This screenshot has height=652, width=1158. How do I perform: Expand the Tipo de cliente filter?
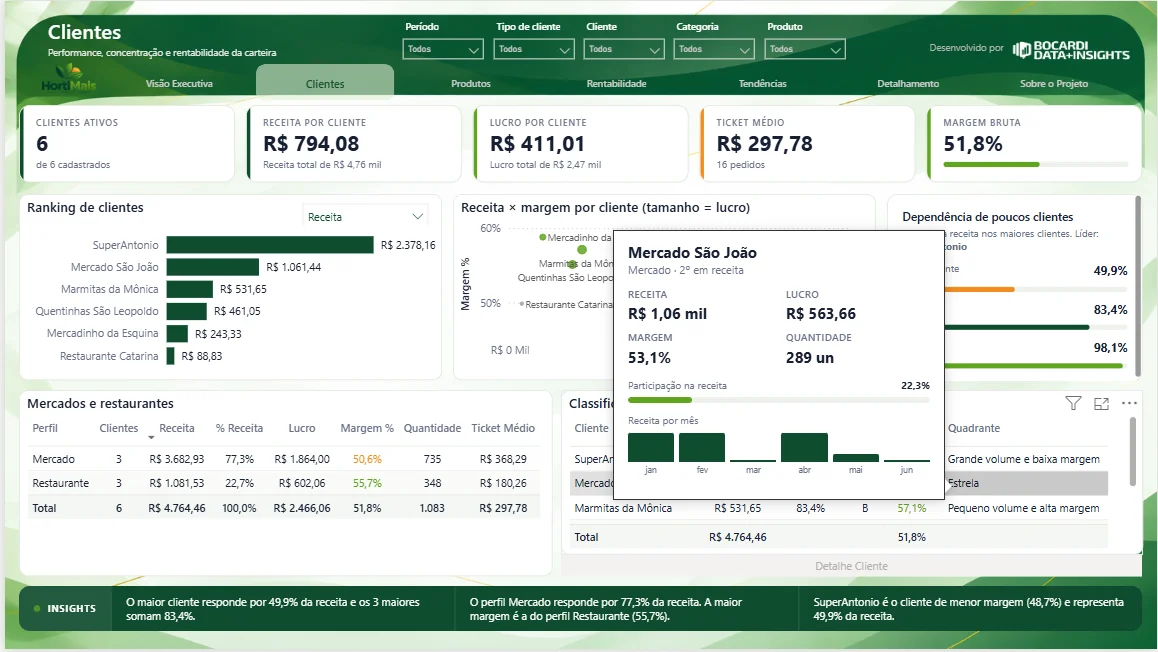tap(533, 49)
